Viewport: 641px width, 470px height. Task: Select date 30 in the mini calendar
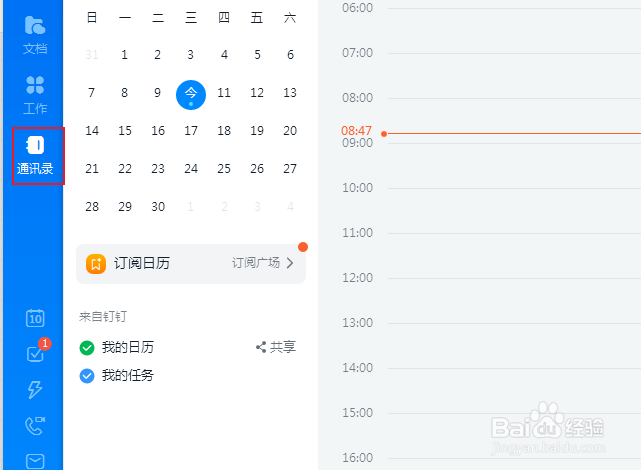click(x=158, y=207)
